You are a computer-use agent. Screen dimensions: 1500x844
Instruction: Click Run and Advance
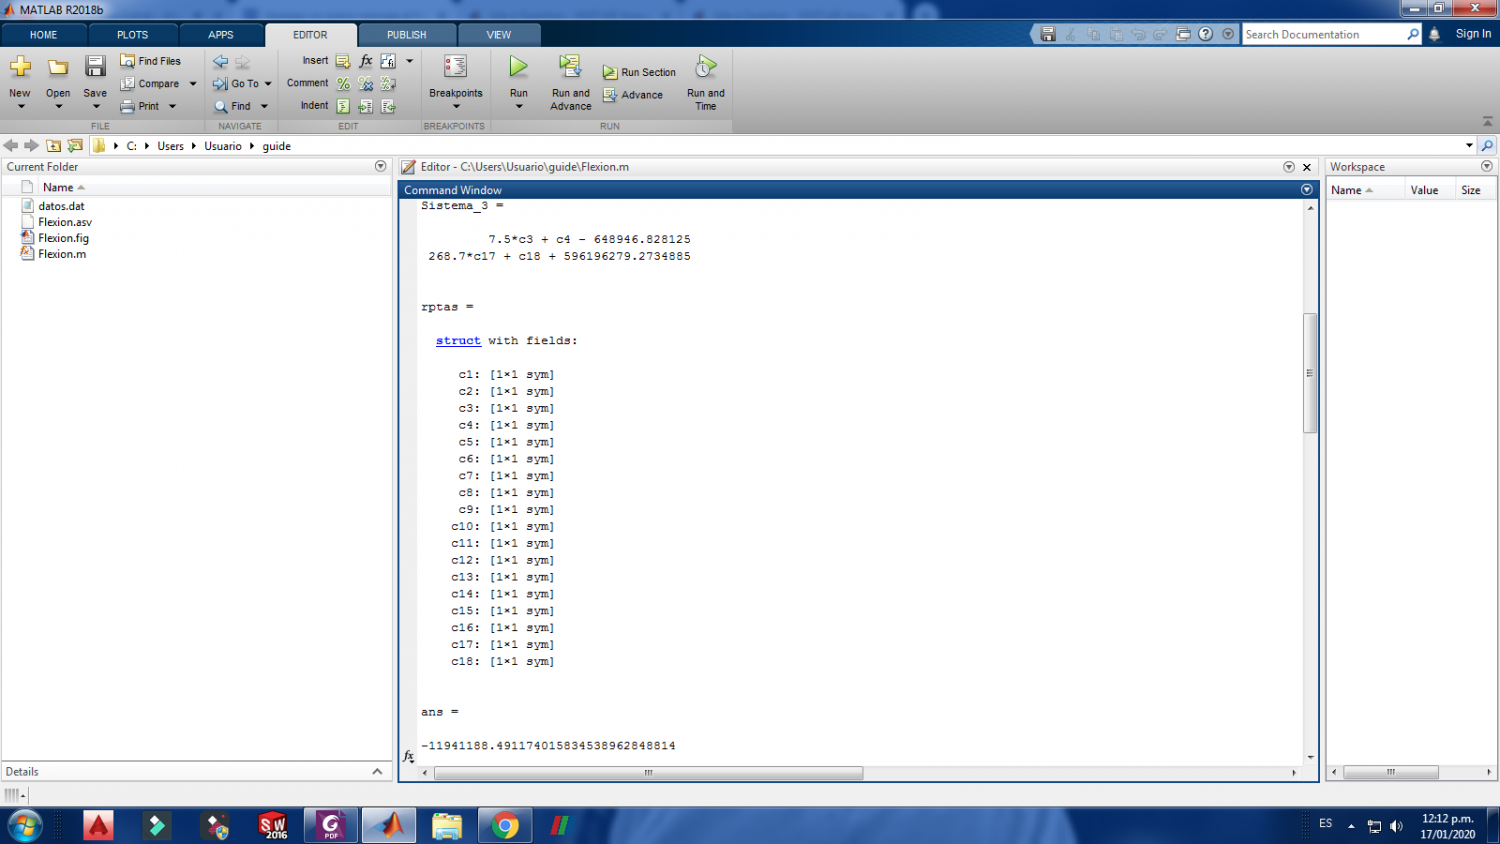pos(570,81)
